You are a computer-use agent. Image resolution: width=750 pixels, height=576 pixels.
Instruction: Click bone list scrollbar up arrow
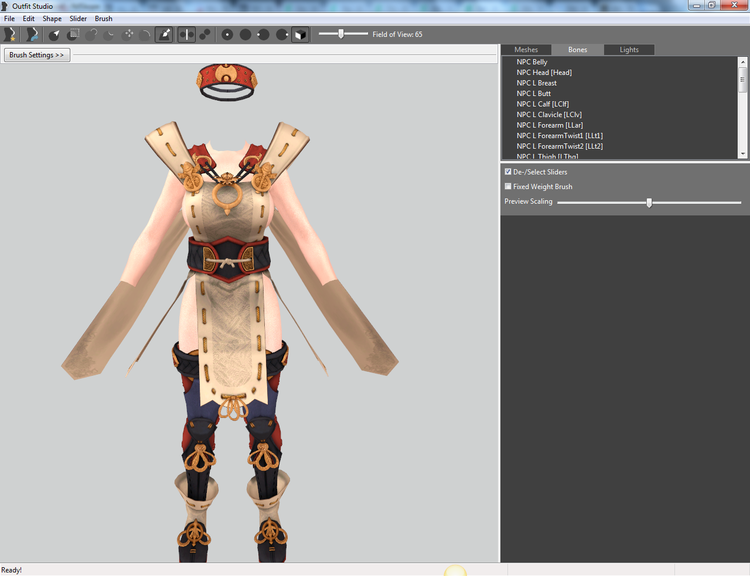[743, 62]
